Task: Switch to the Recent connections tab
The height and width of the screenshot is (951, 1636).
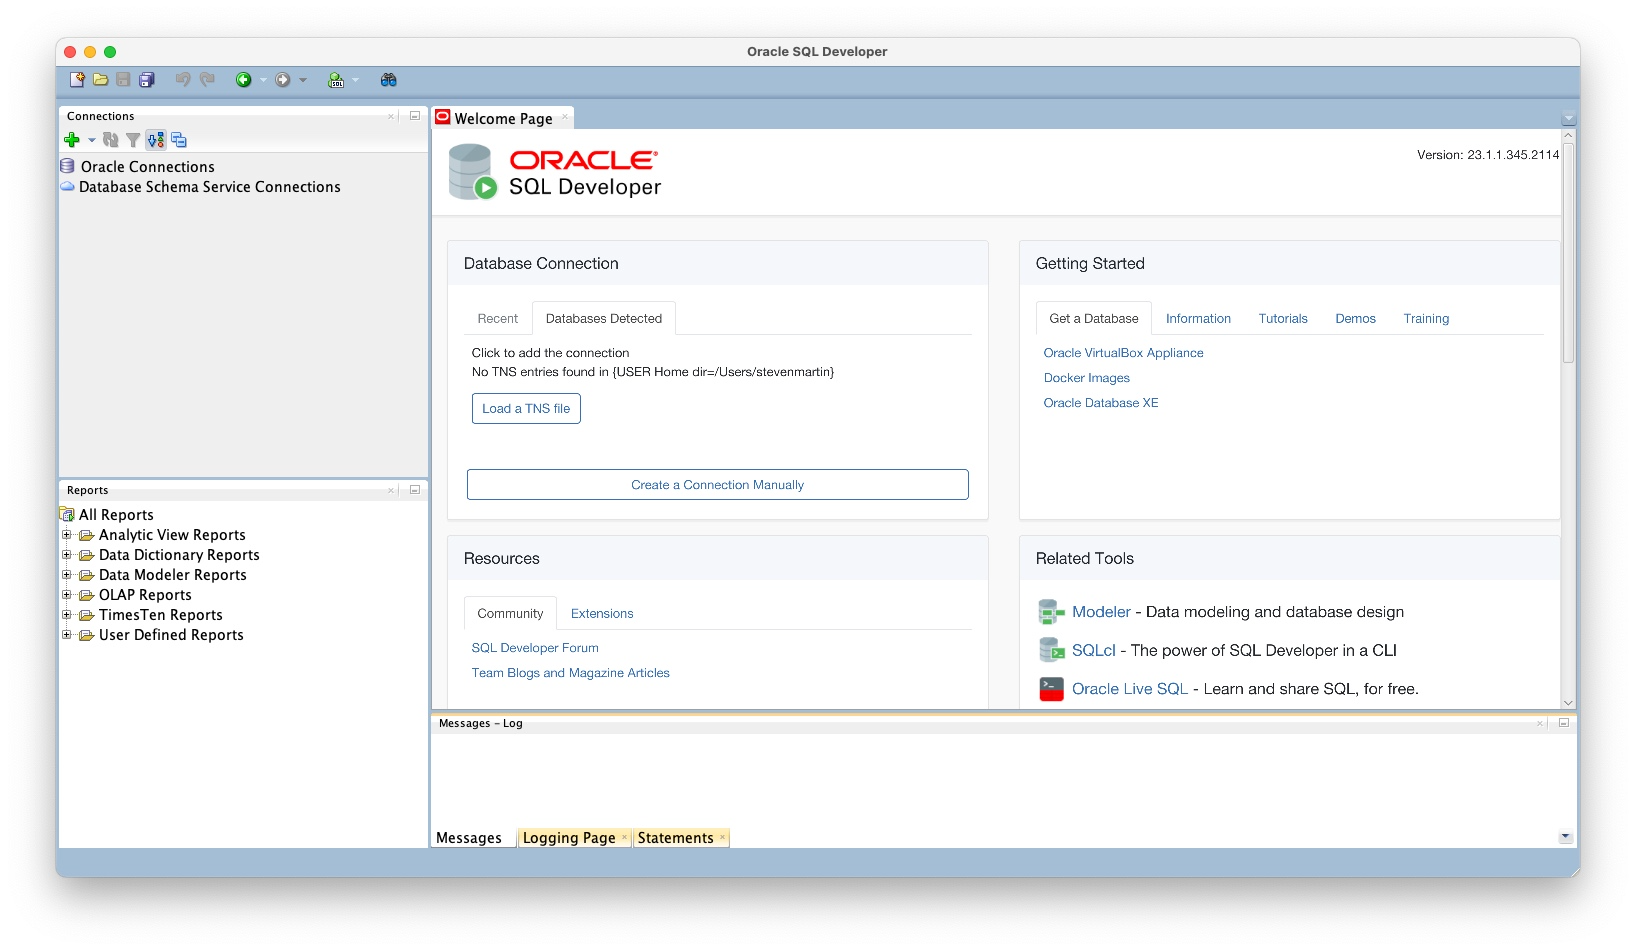Action: pyautogui.click(x=497, y=318)
